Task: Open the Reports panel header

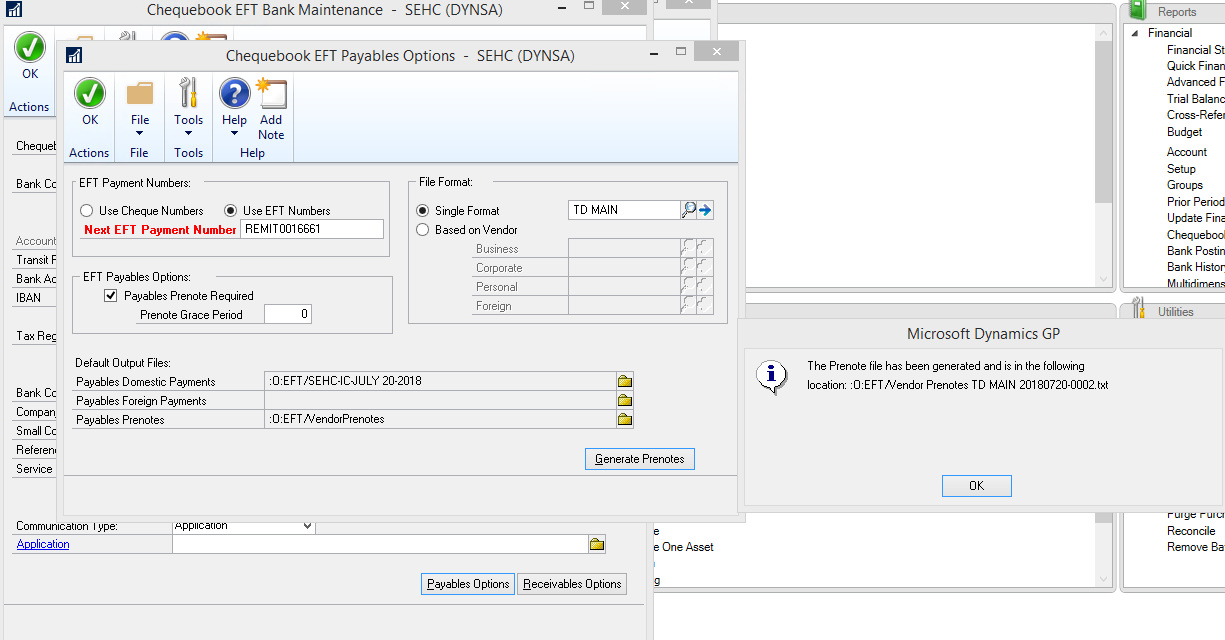Action: [1176, 11]
